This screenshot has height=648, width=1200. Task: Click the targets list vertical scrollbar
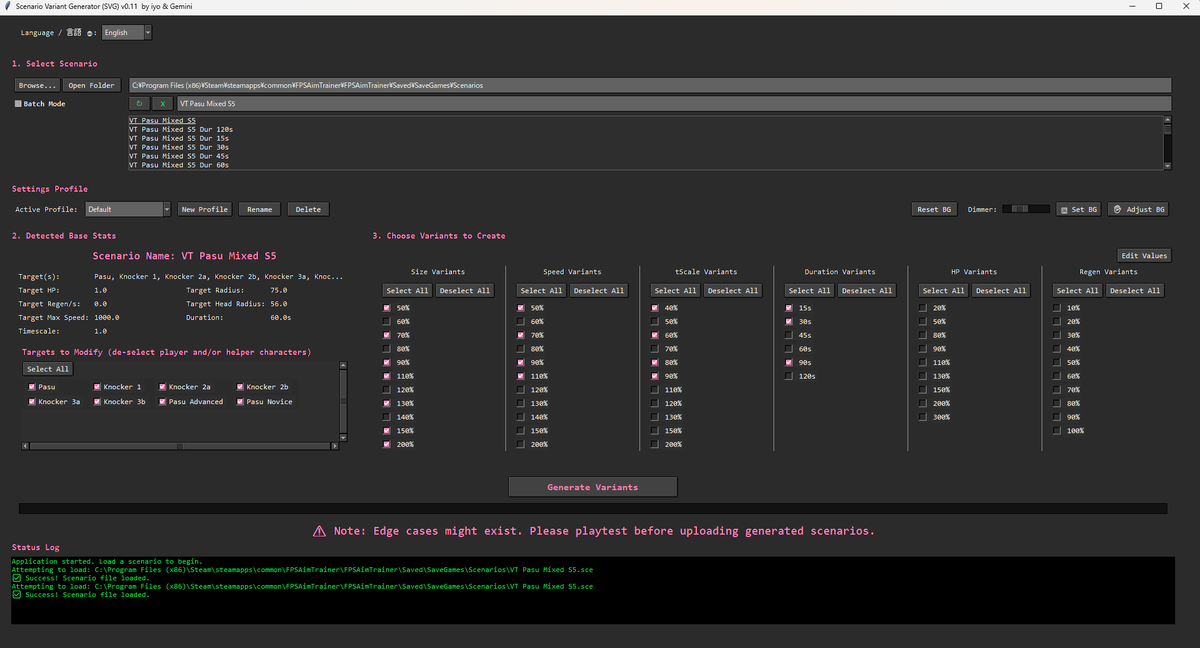point(343,402)
